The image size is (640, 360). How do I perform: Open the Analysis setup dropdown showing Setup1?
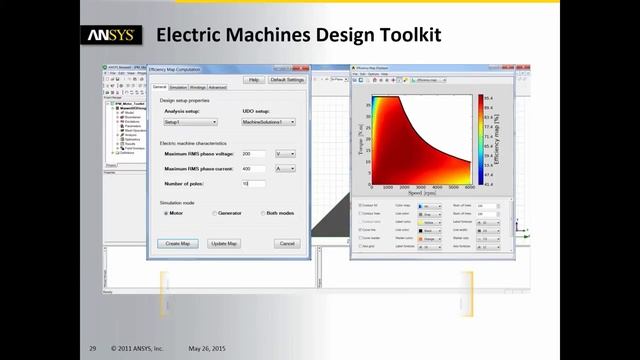(190, 122)
